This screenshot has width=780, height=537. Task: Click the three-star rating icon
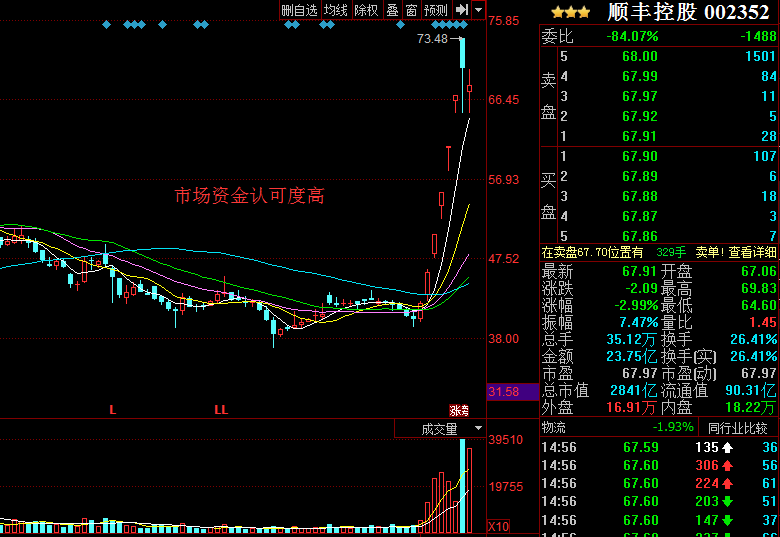571,12
